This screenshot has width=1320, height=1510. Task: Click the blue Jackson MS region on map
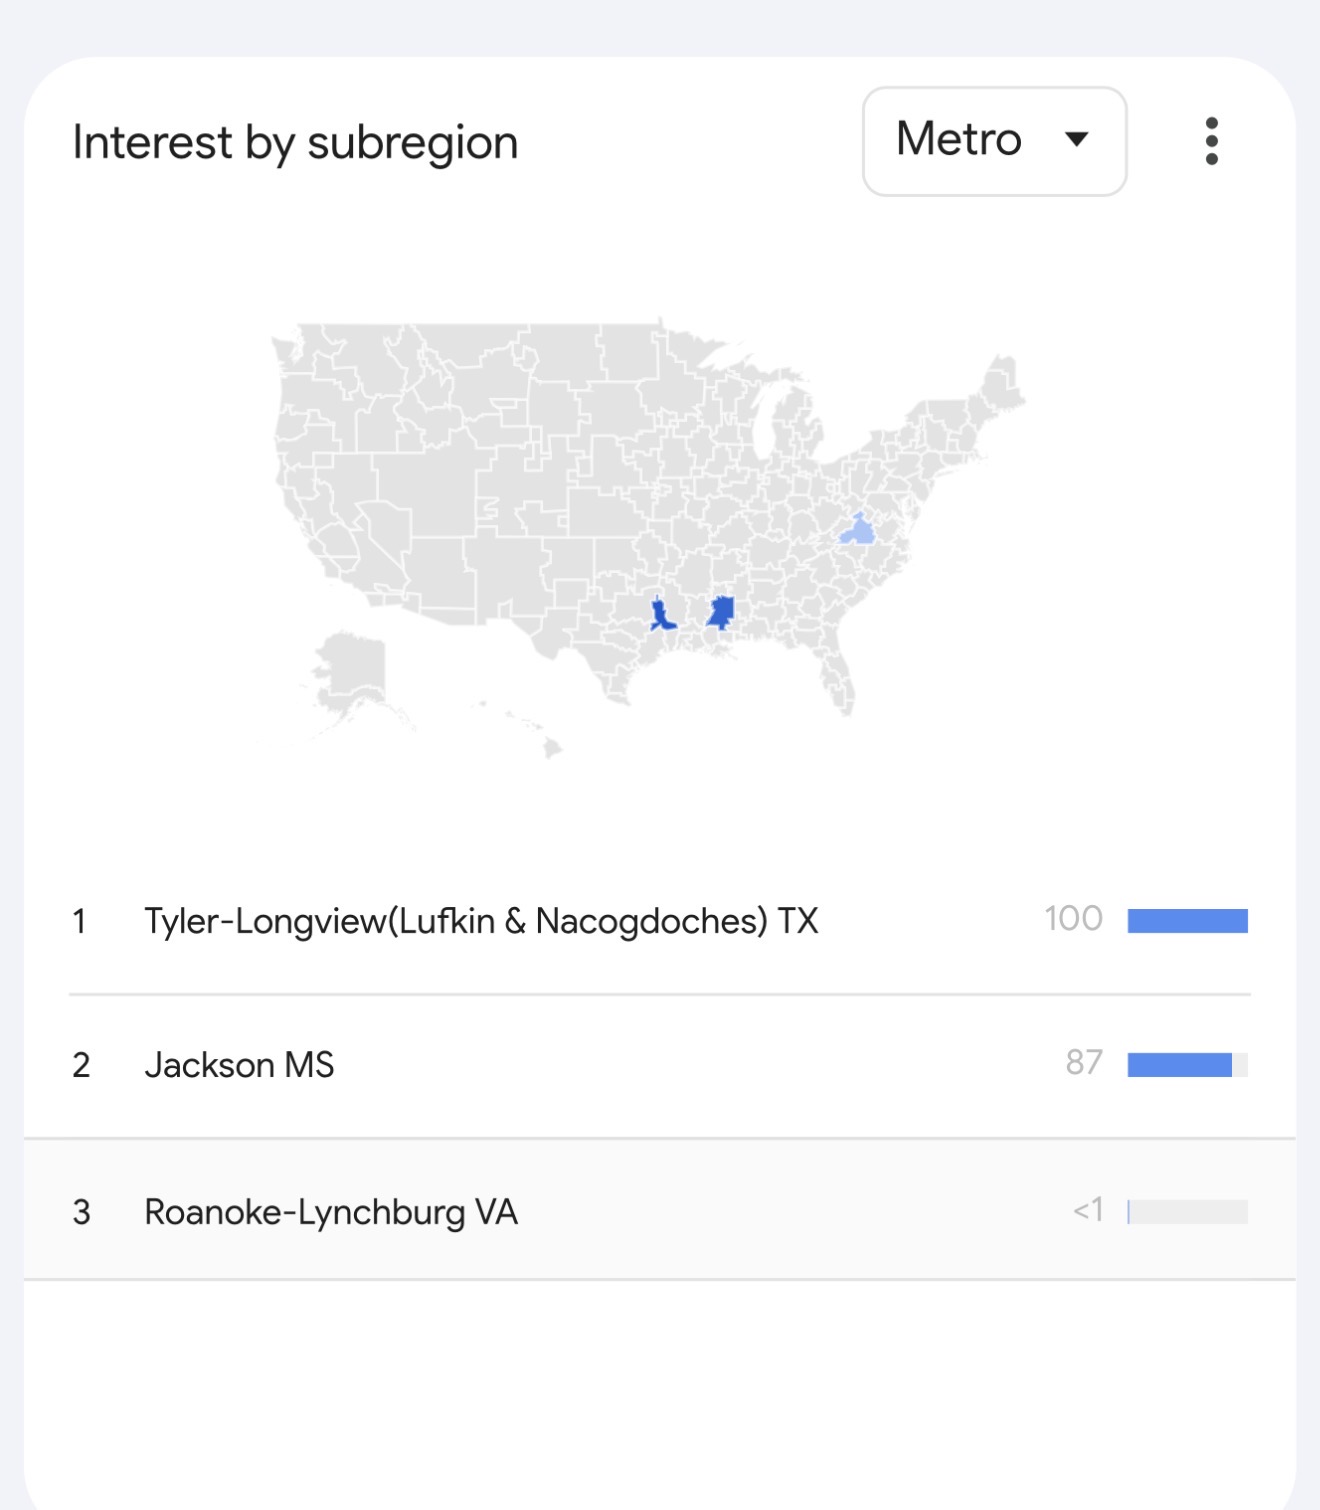pyautogui.click(x=722, y=610)
